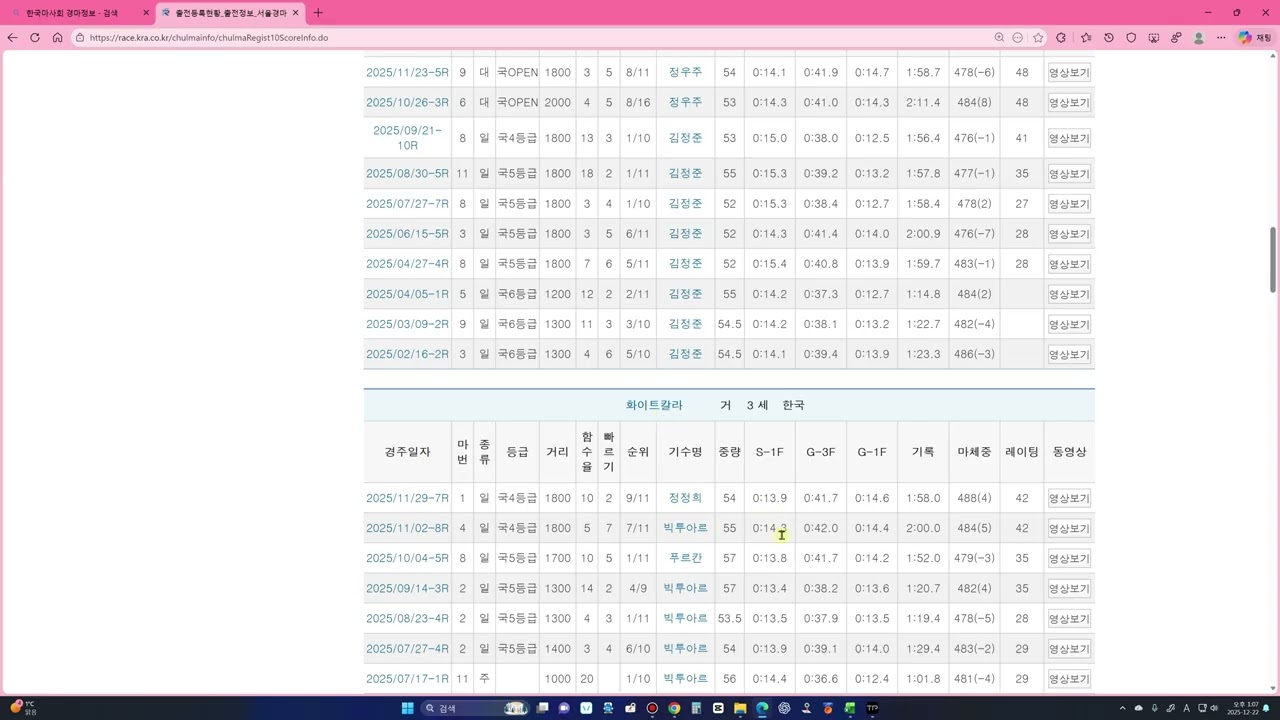
Task: Open a new browser tab
Action: 318,13
